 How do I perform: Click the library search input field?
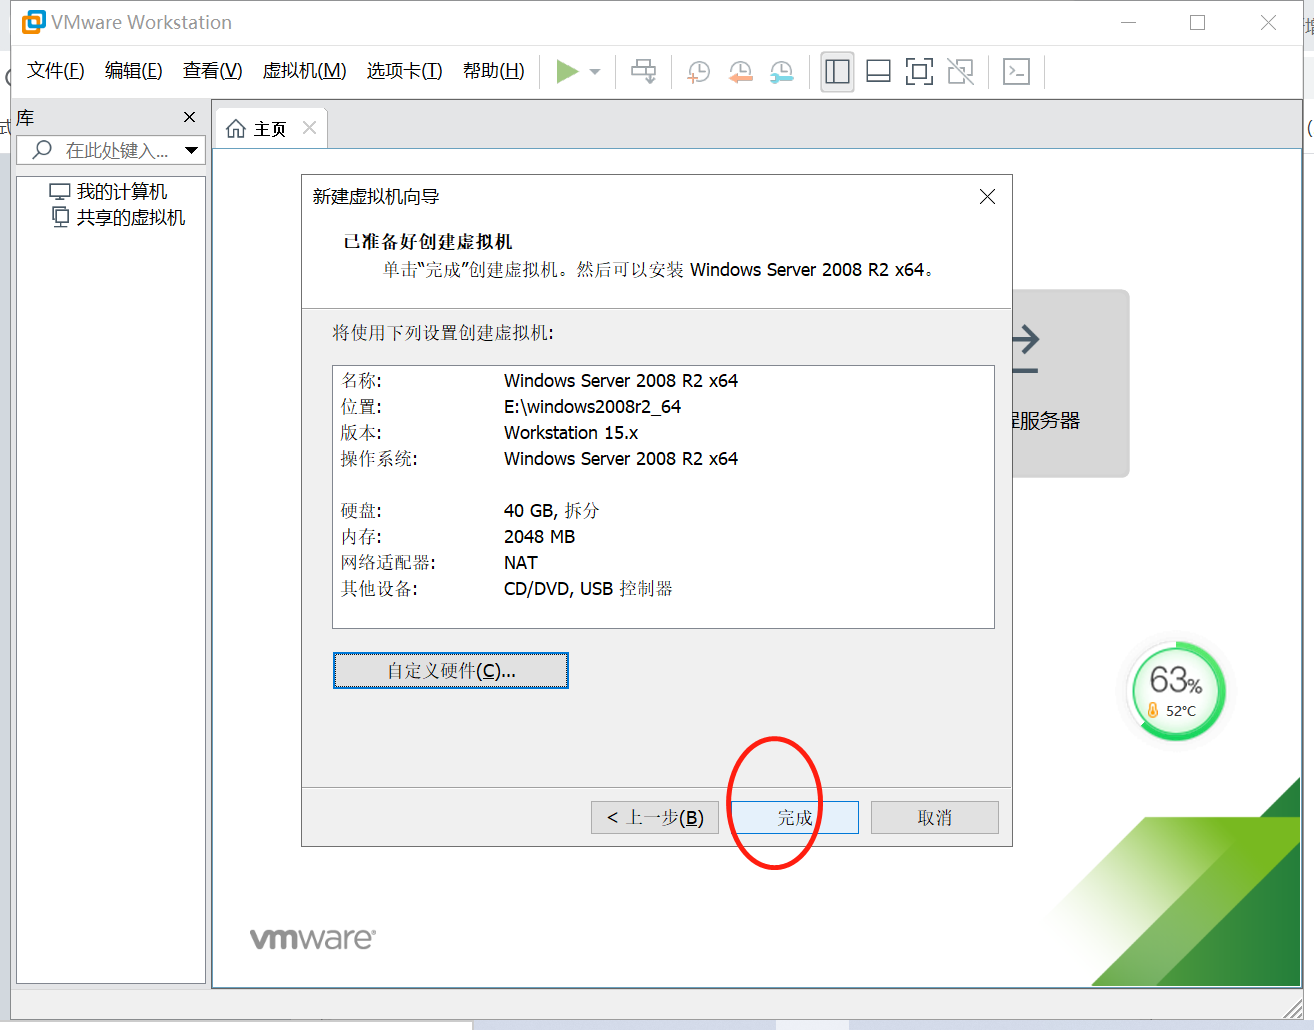click(110, 151)
